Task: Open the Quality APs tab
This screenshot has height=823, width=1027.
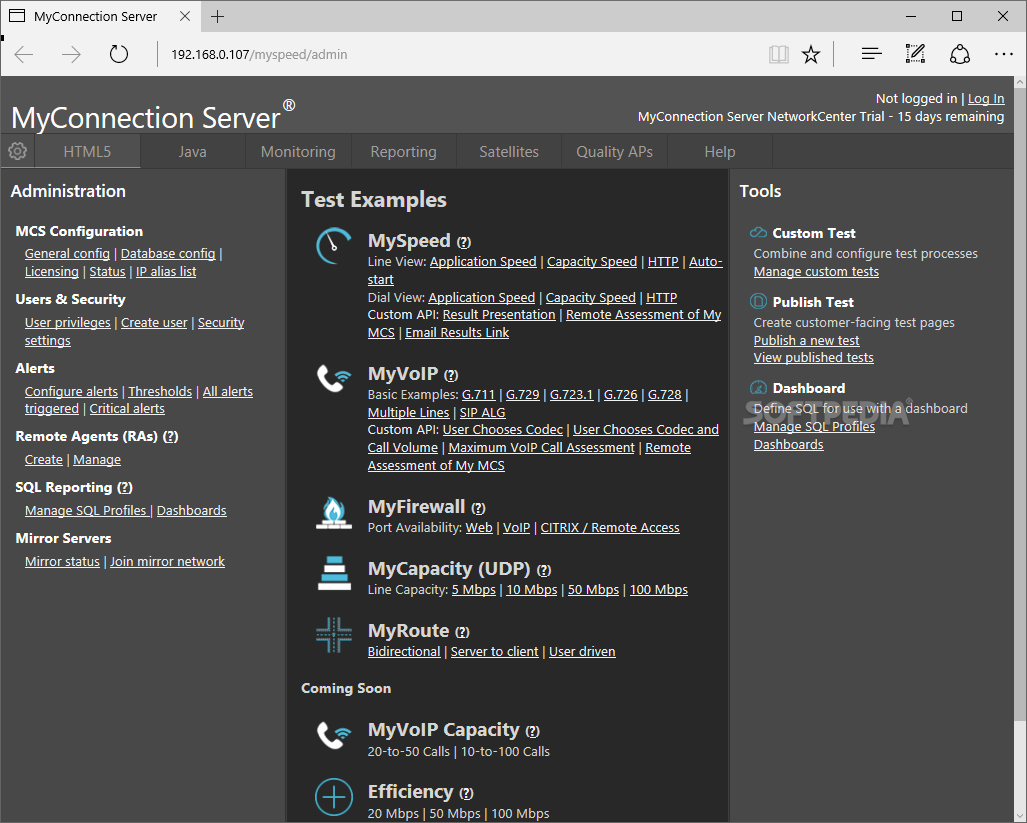Action: pyautogui.click(x=614, y=151)
